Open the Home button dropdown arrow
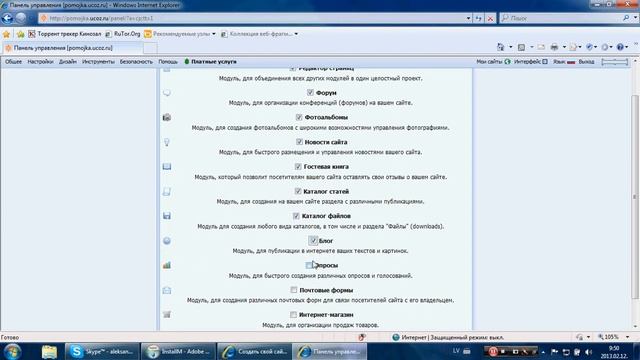Image resolution: width=640 pixels, height=360 pixels. tap(510, 47)
